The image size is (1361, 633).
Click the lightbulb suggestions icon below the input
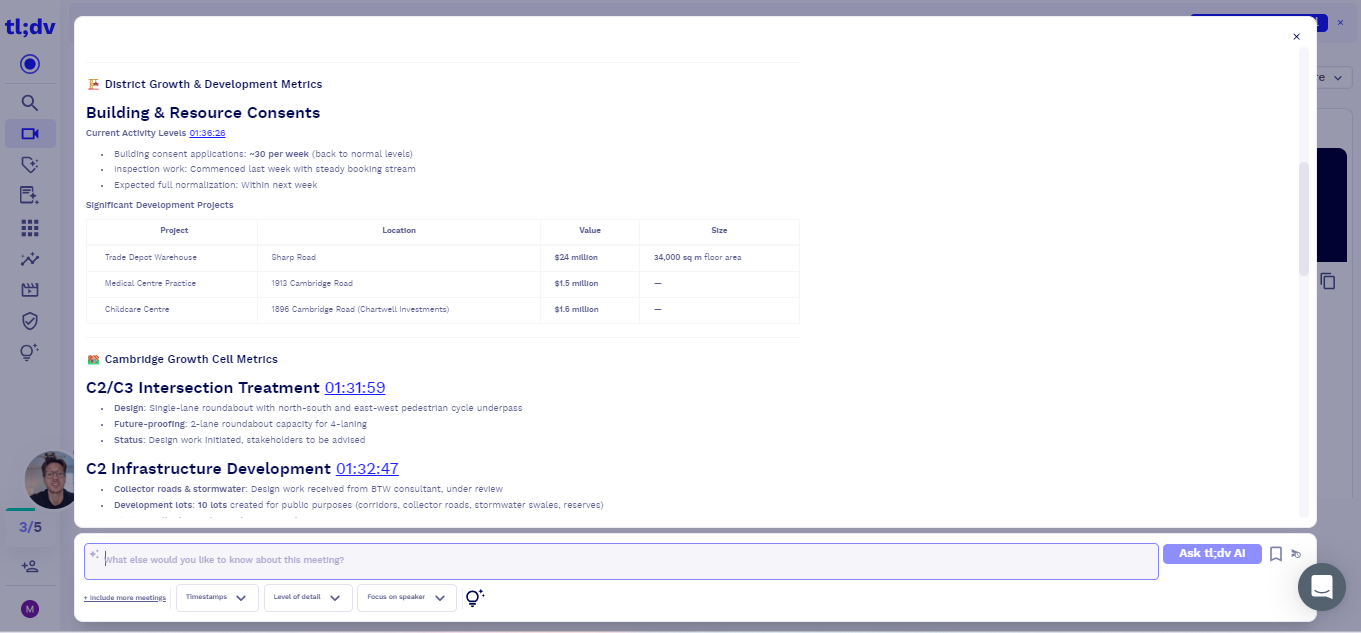[475, 597]
